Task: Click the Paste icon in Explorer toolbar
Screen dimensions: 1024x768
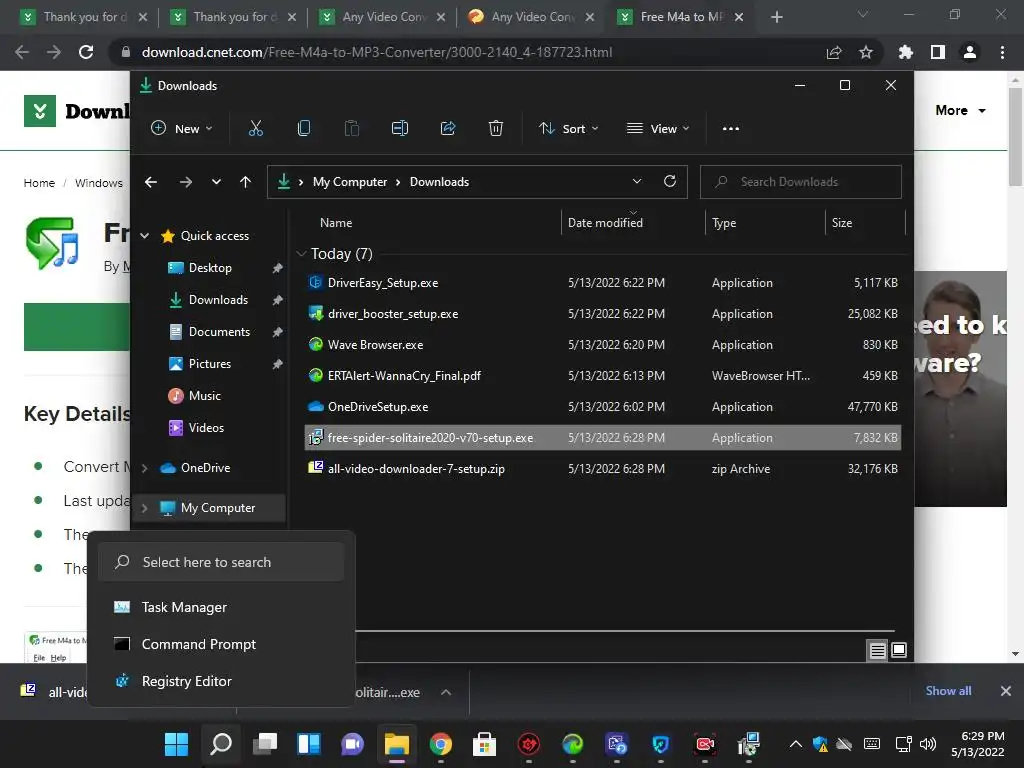Action: (x=352, y=129)
